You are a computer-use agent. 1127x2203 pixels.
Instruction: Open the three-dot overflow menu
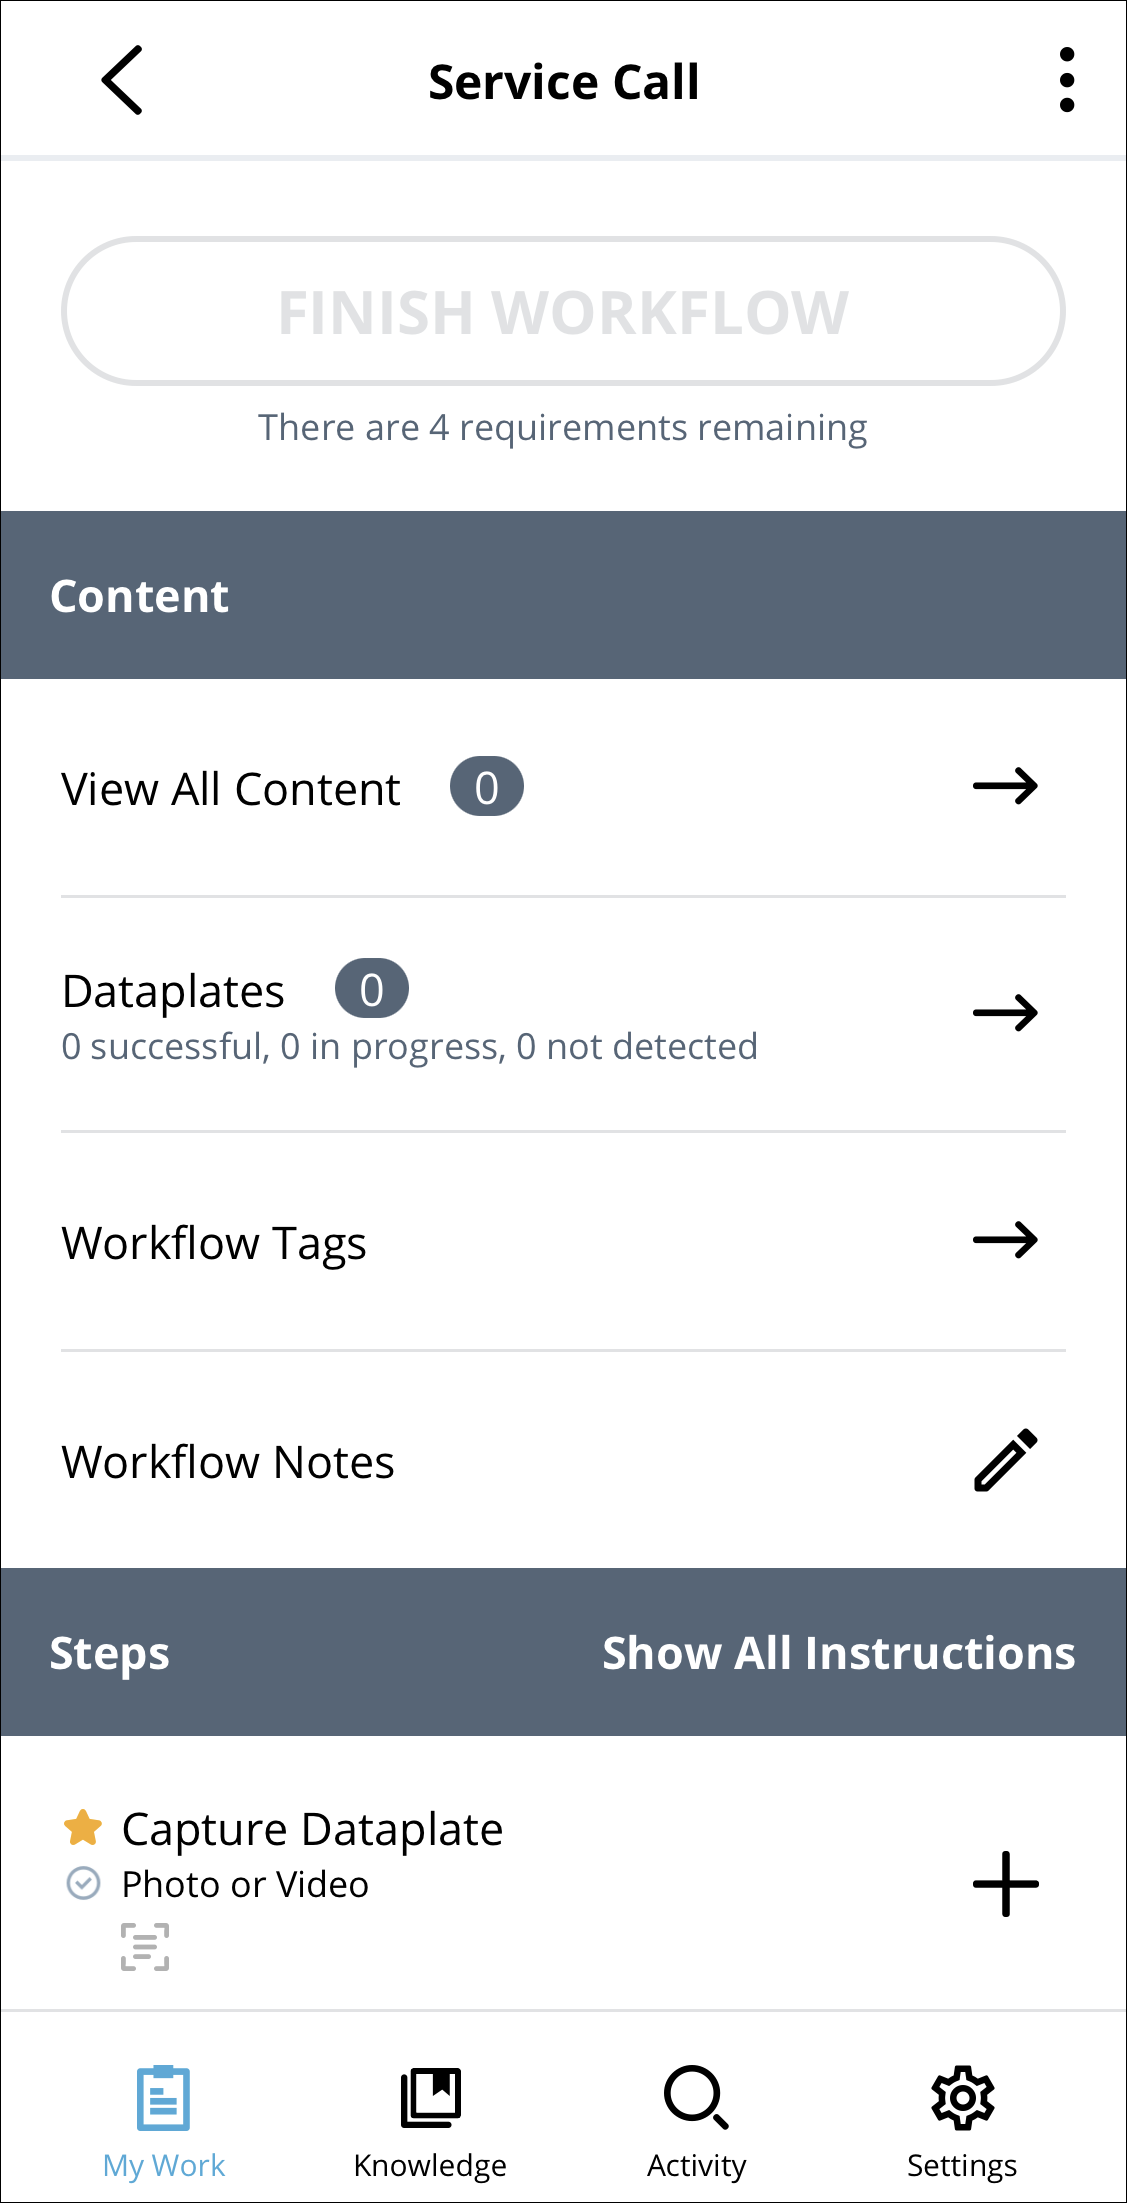(1066, 80)
